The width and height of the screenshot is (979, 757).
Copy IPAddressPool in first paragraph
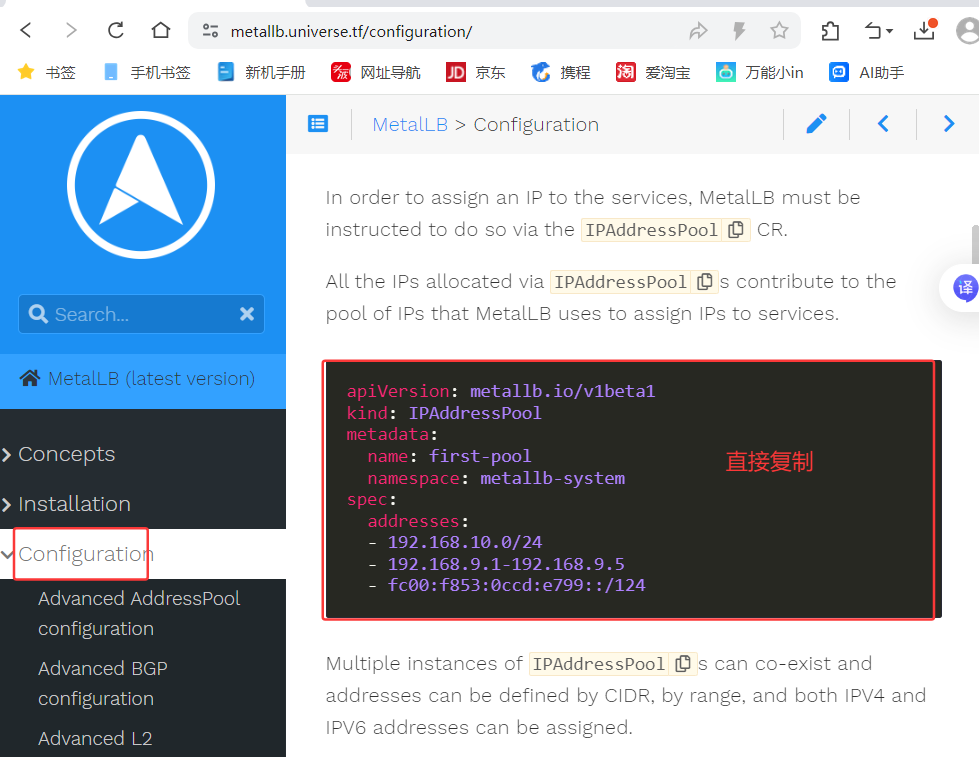[736, 230]
